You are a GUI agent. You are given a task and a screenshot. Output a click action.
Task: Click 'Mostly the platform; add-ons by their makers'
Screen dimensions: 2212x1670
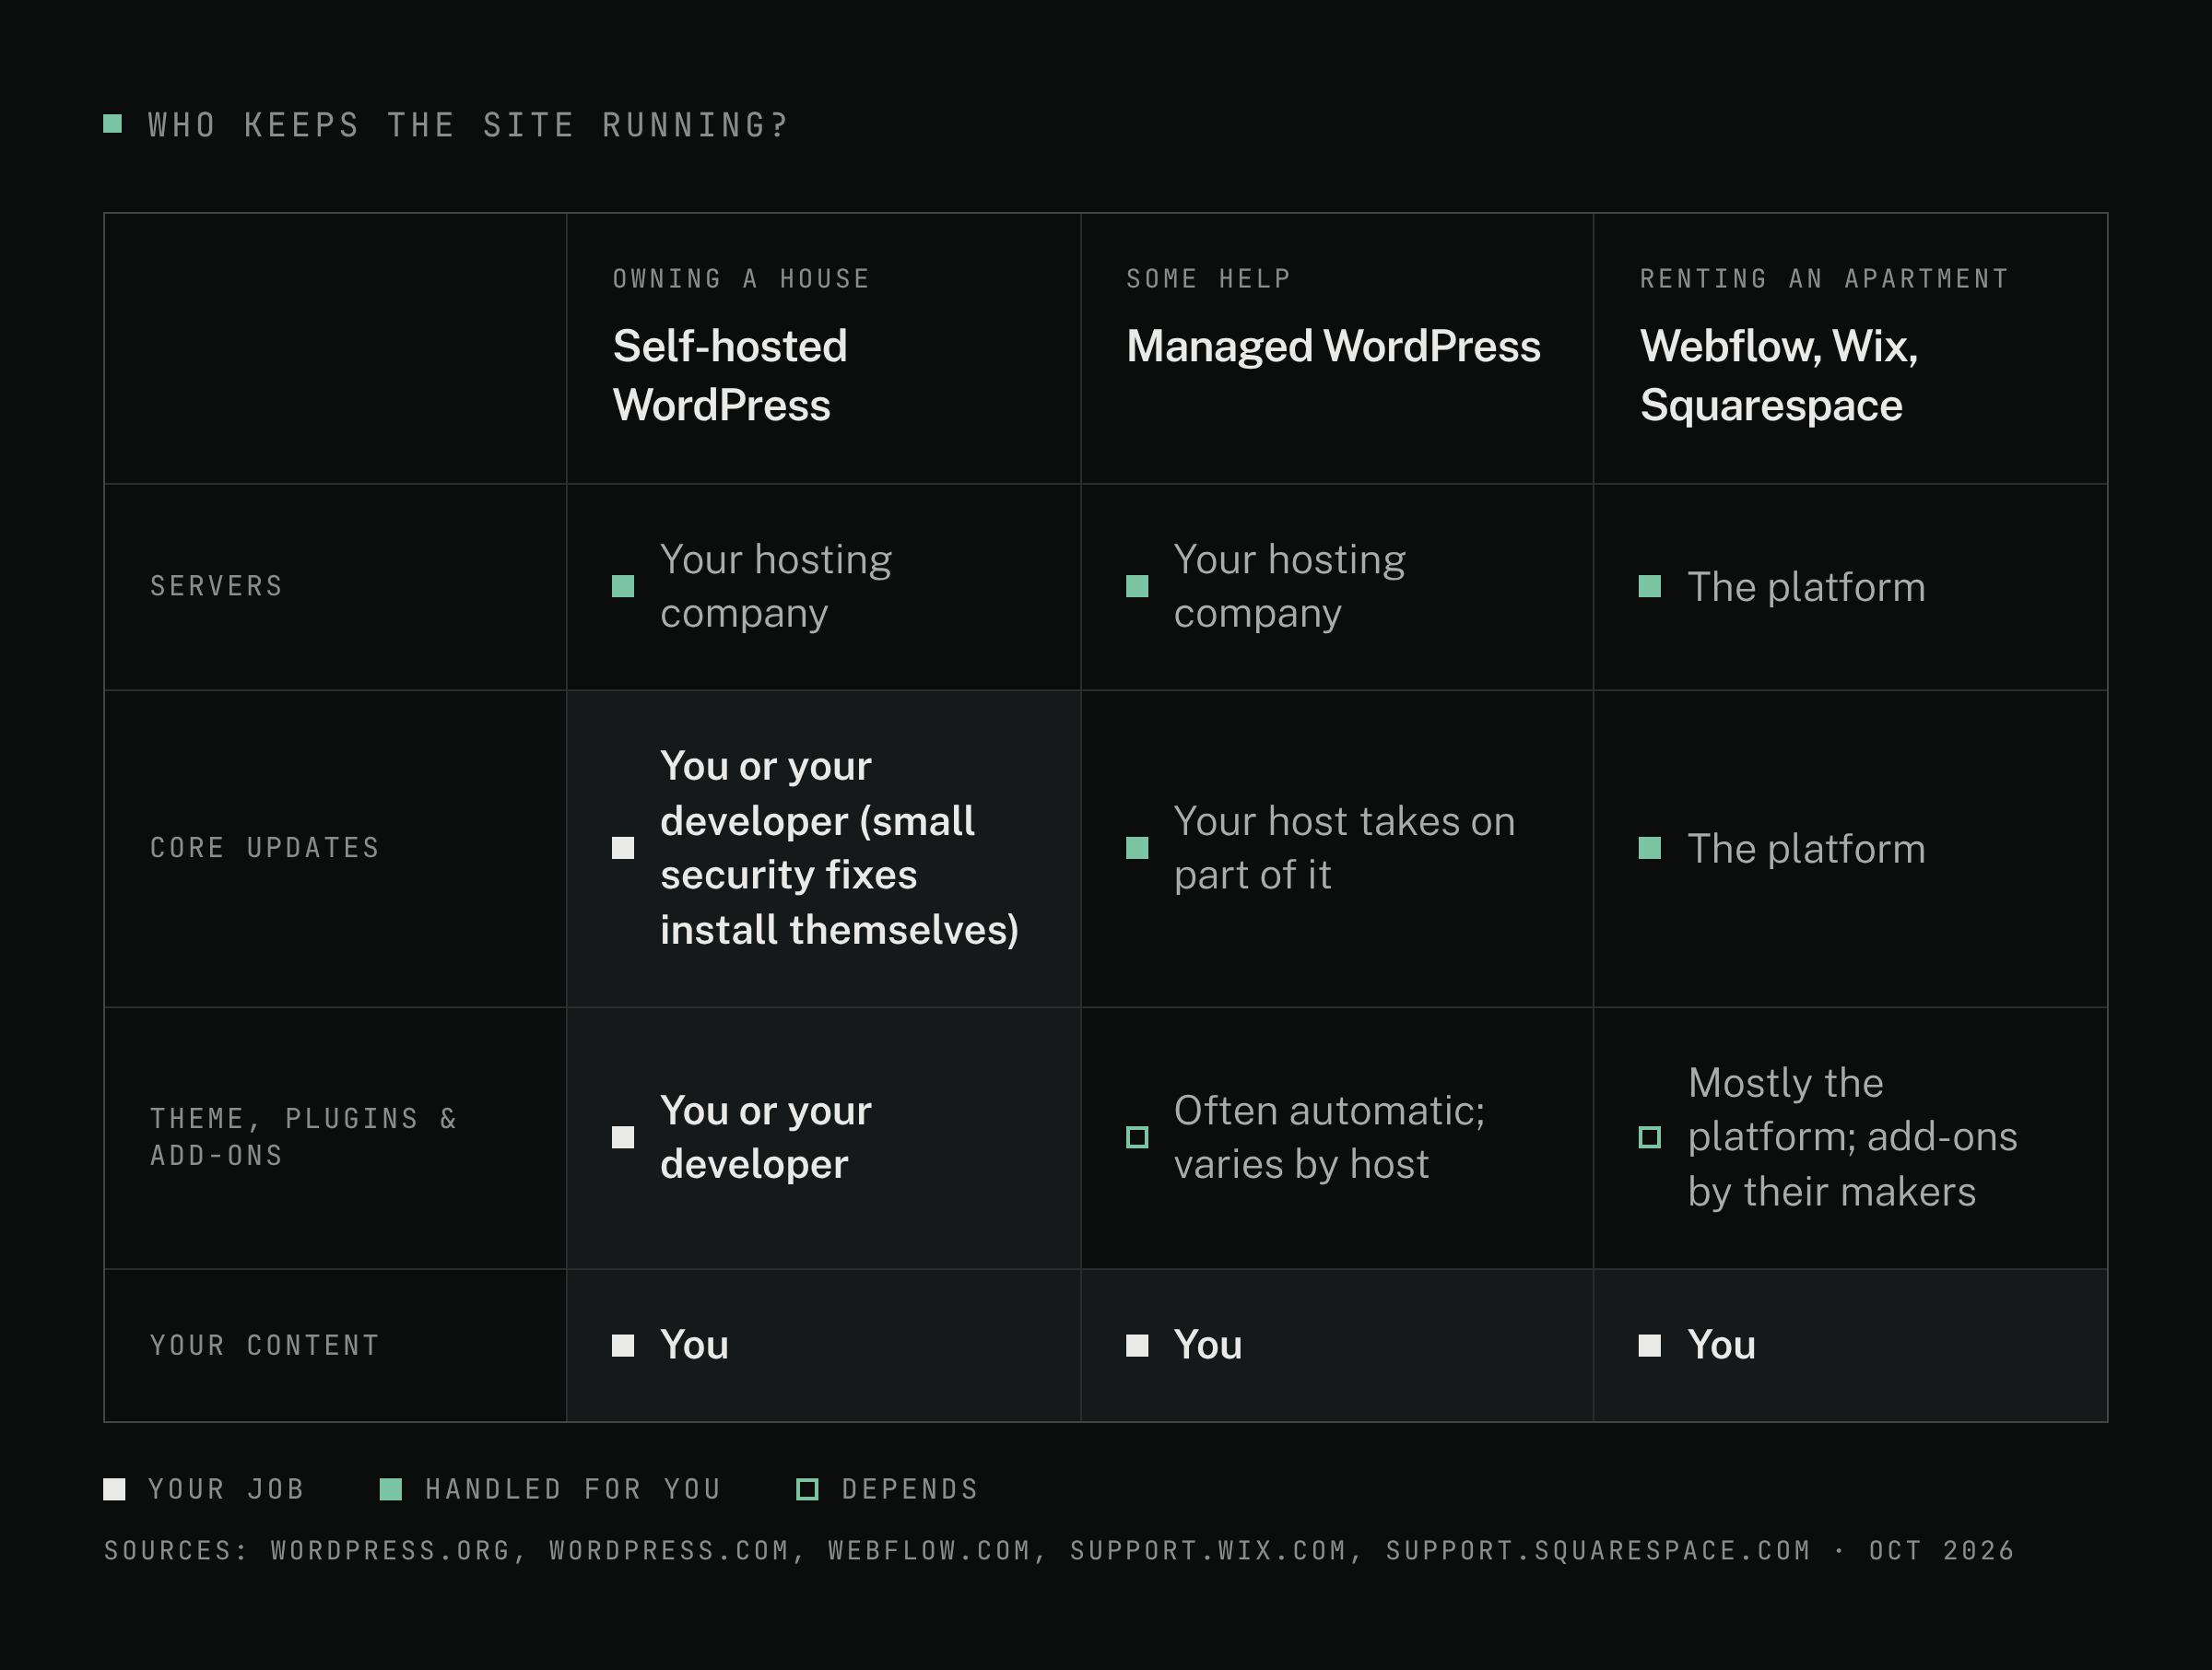[x=1852, y=1137]
